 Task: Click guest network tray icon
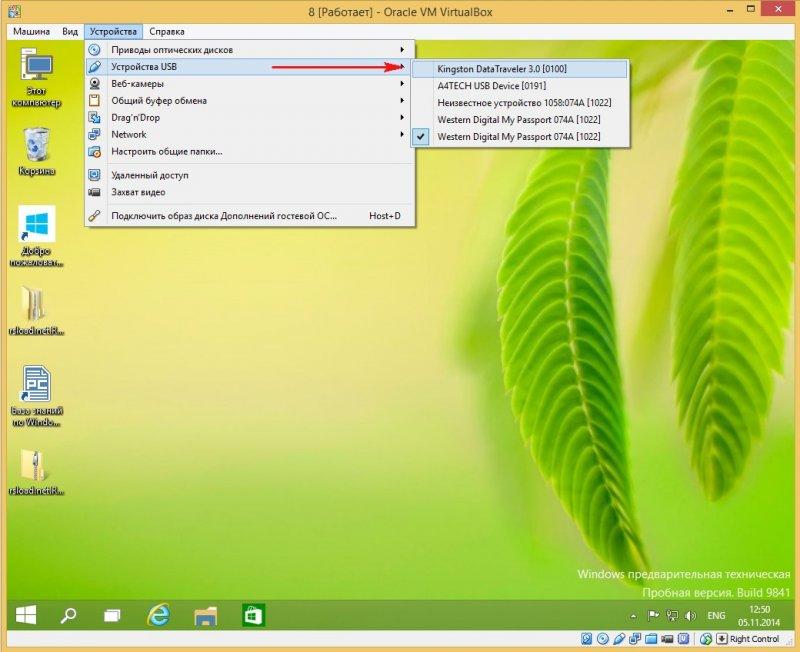point(672,616)
